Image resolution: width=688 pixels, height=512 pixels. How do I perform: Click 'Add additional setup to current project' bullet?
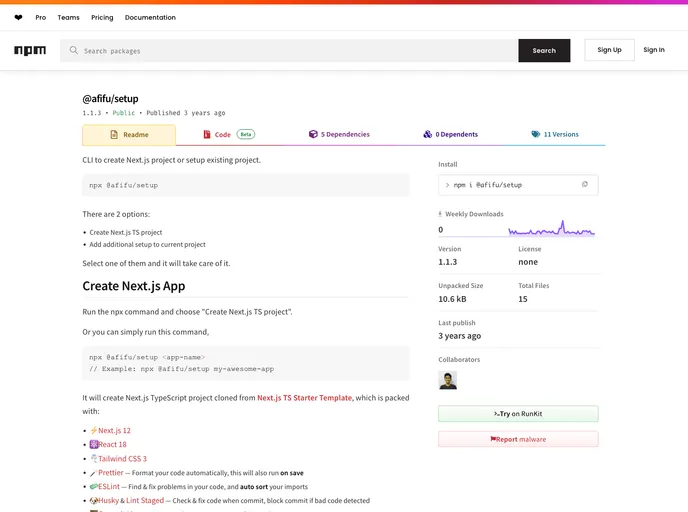click(147, 244)
